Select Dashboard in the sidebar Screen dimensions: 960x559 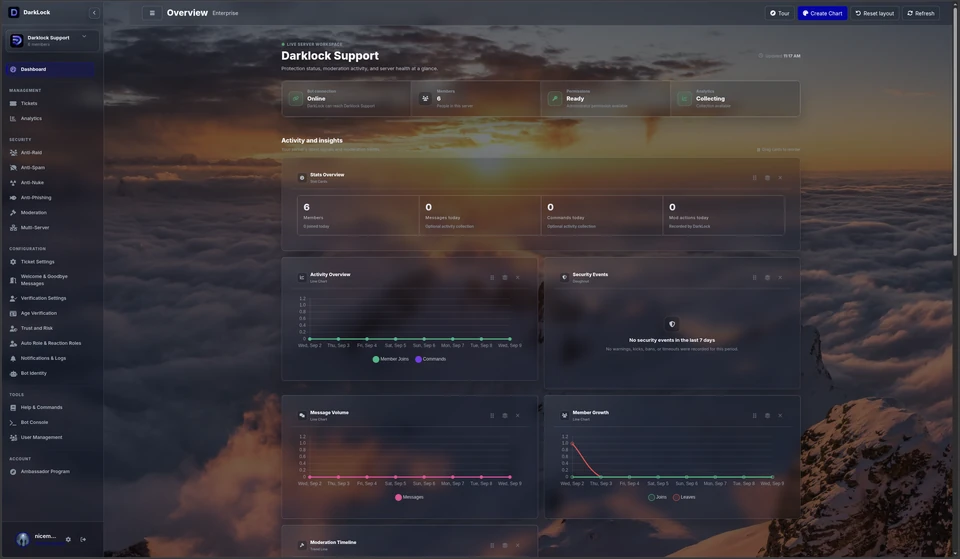[x=50, y=69]
